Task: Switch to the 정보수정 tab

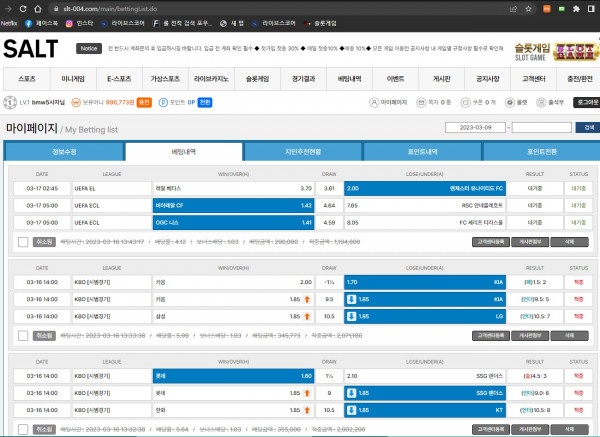Action: [x=63, y=151]
